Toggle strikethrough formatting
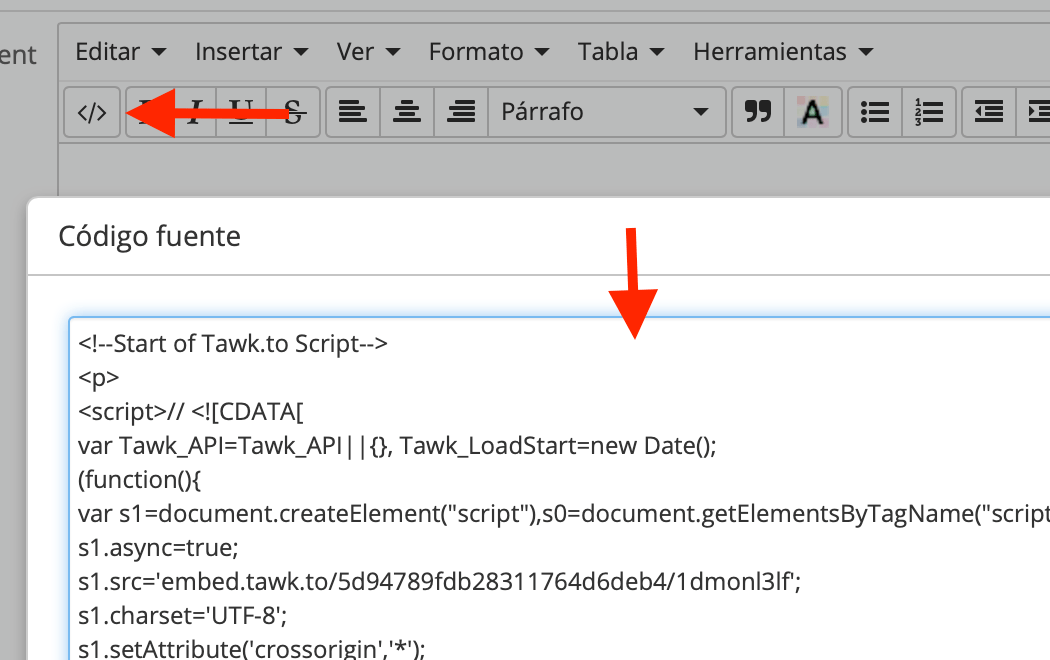 click(293, 112)
